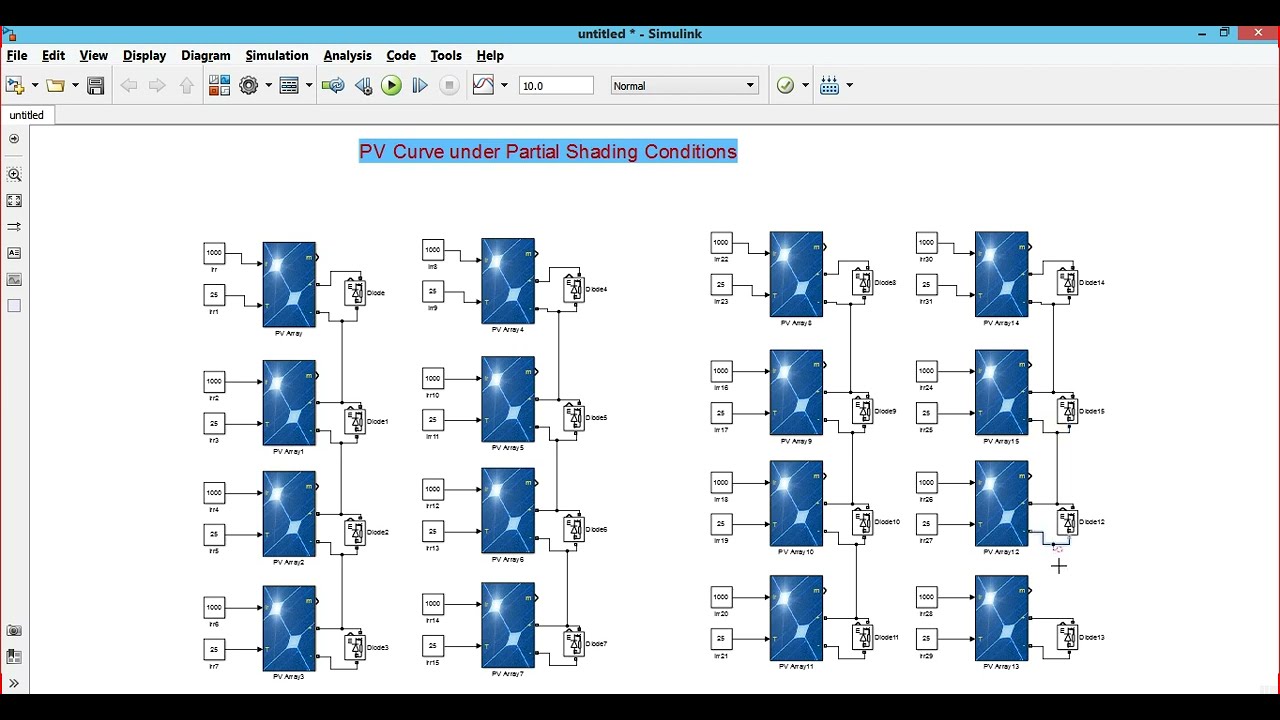Click the Update Diagram refresh icon
The image size is (1280, 720).
333,86
